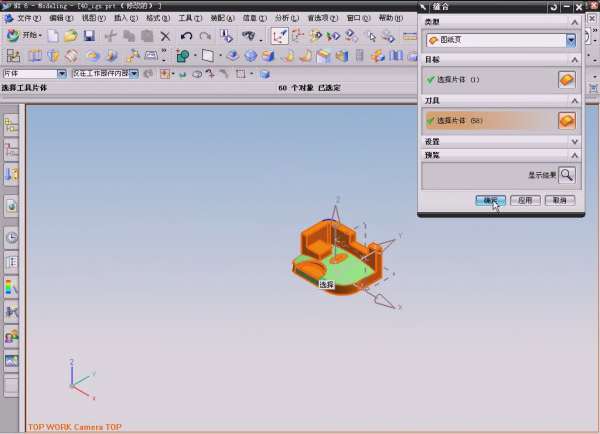The image size is (600, 434).
Task: Open the History clock icon in the resource bar
Action: click(x=11, y=237)
